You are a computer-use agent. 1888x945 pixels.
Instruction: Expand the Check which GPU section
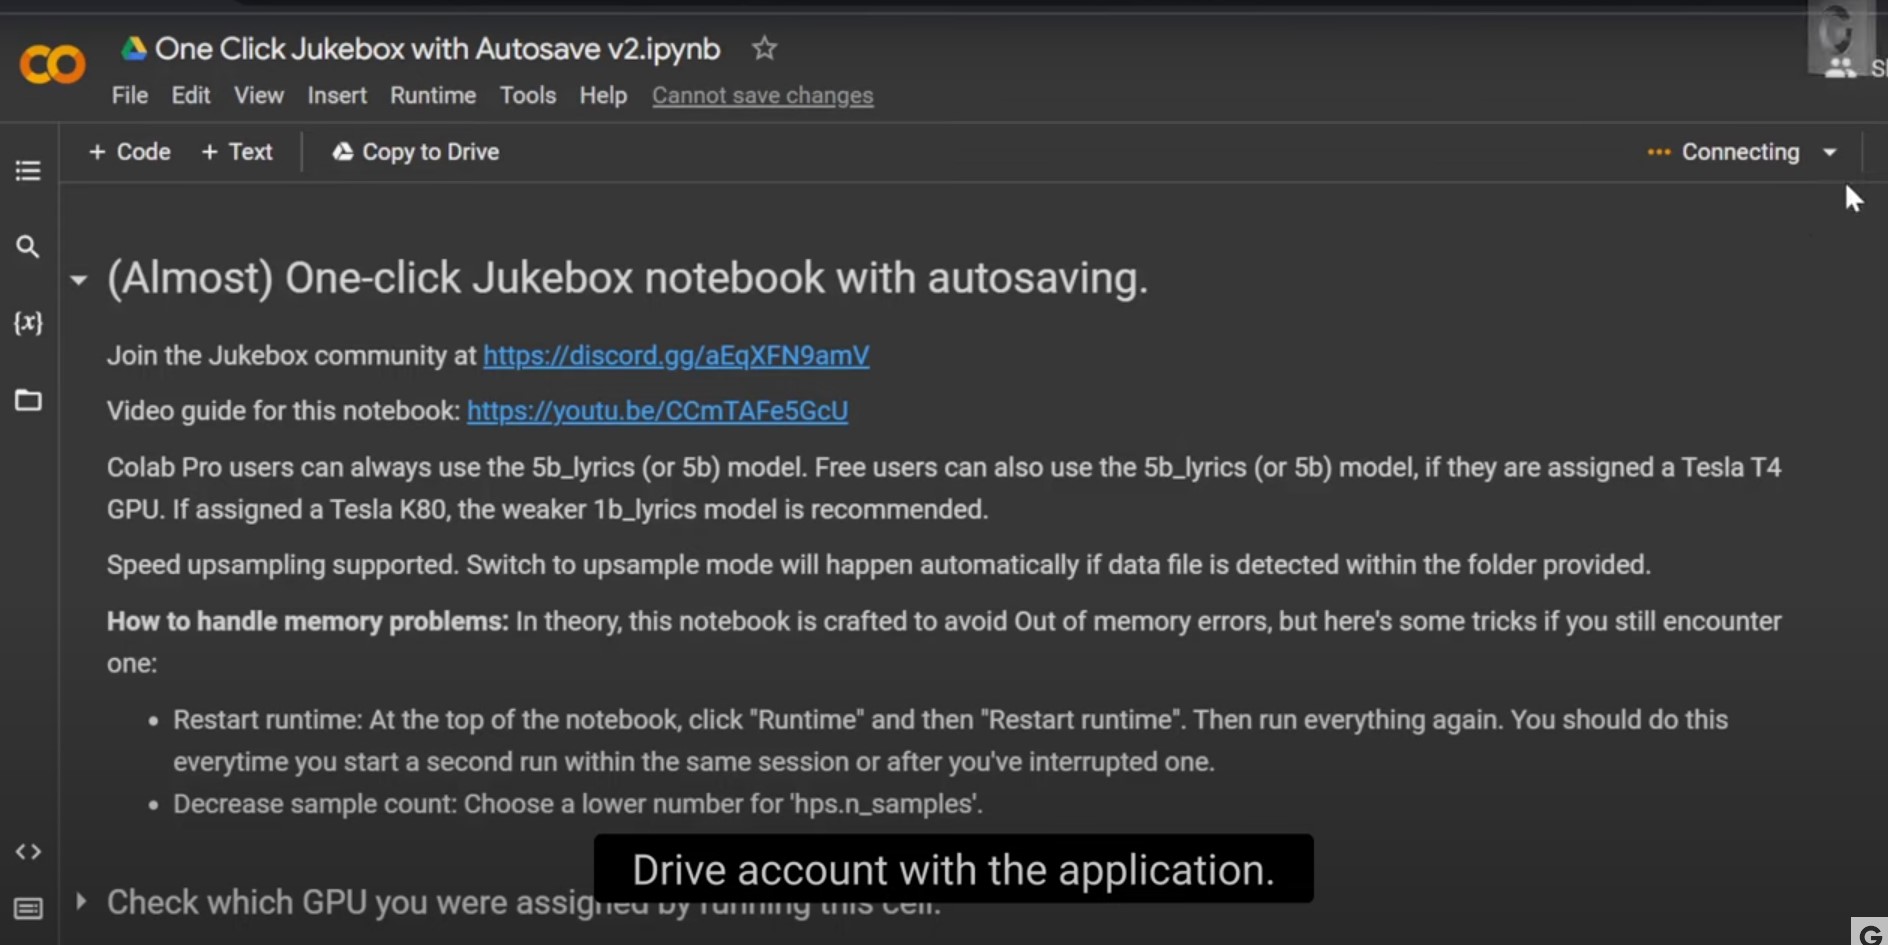click(x=81, y=901)
